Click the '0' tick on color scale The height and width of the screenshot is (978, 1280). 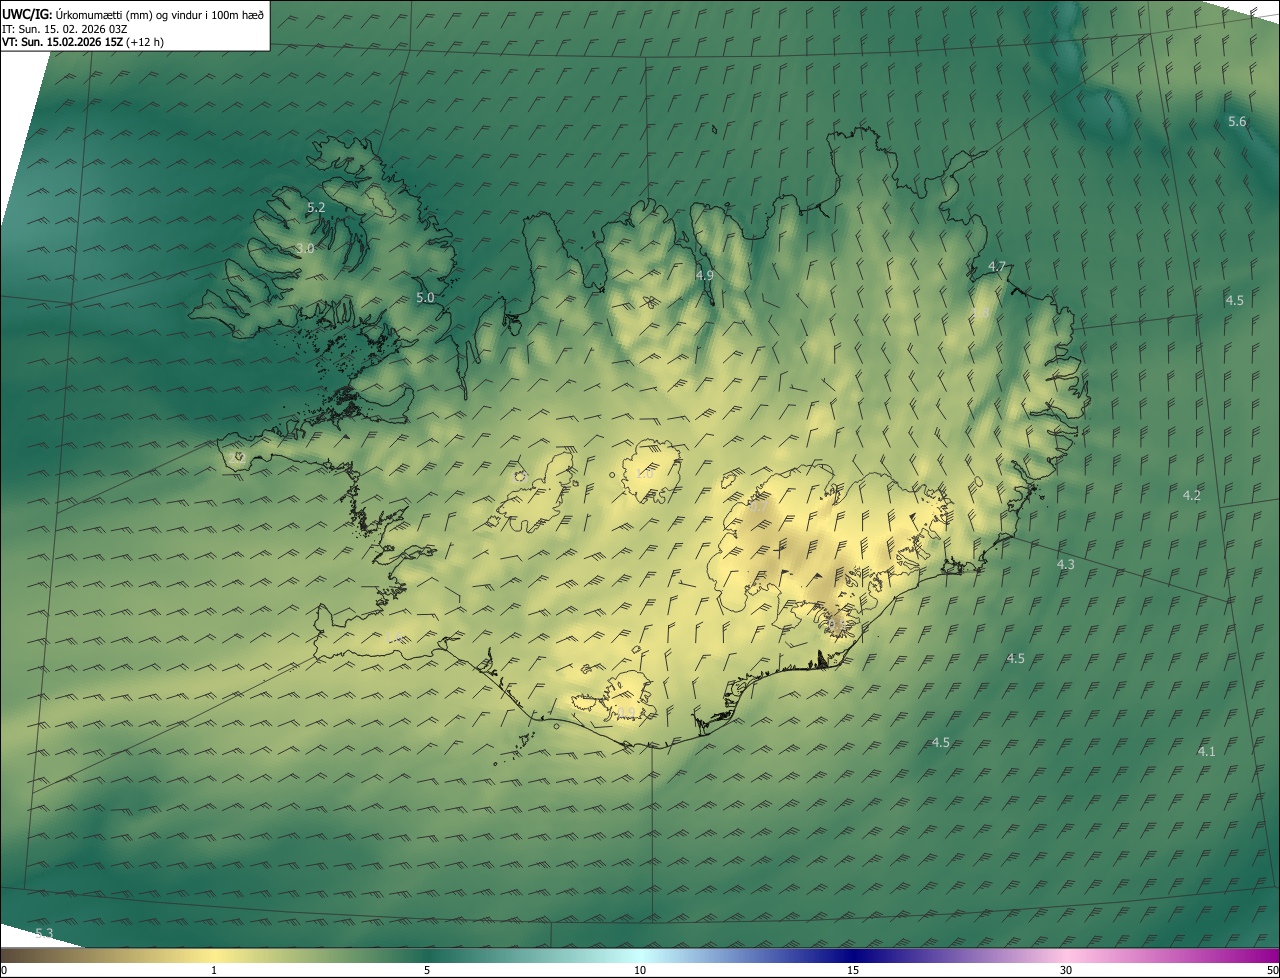coord(4,971)
